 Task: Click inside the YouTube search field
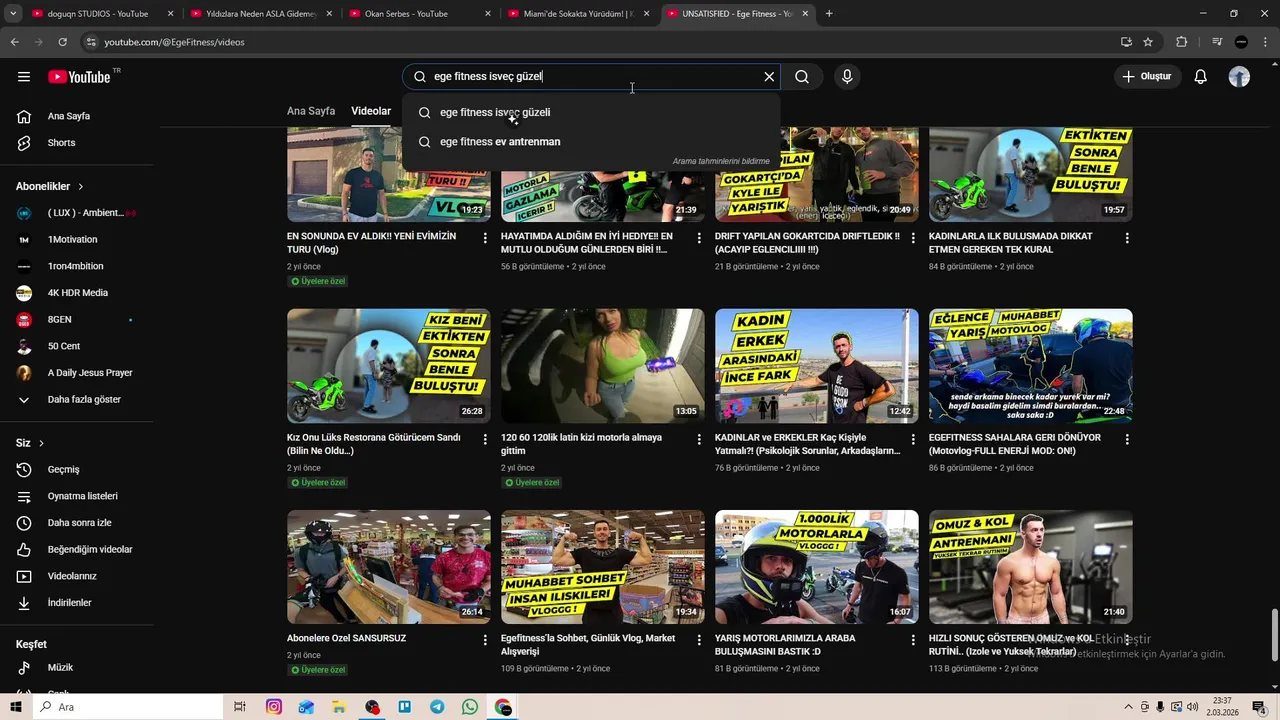pyautogui.click(x=590, y=77)
